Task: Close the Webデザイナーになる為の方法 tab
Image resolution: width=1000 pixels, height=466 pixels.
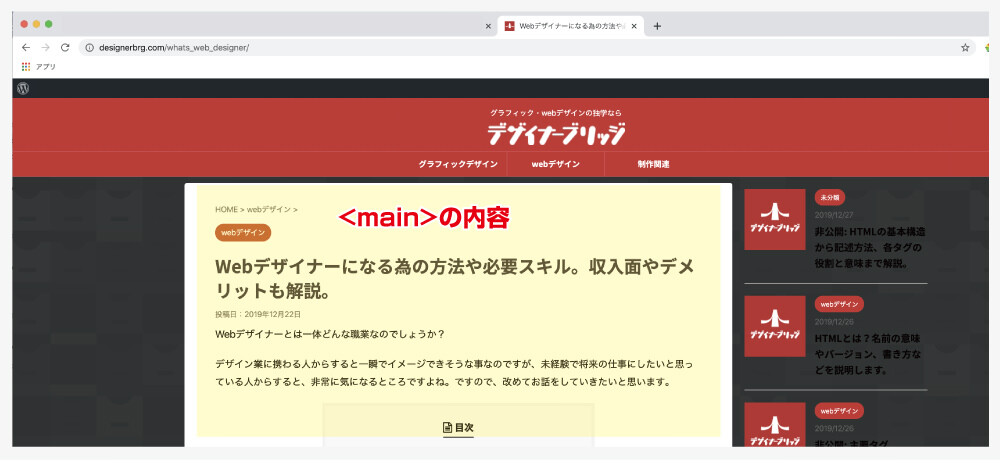Action: (x=634, y=26)
